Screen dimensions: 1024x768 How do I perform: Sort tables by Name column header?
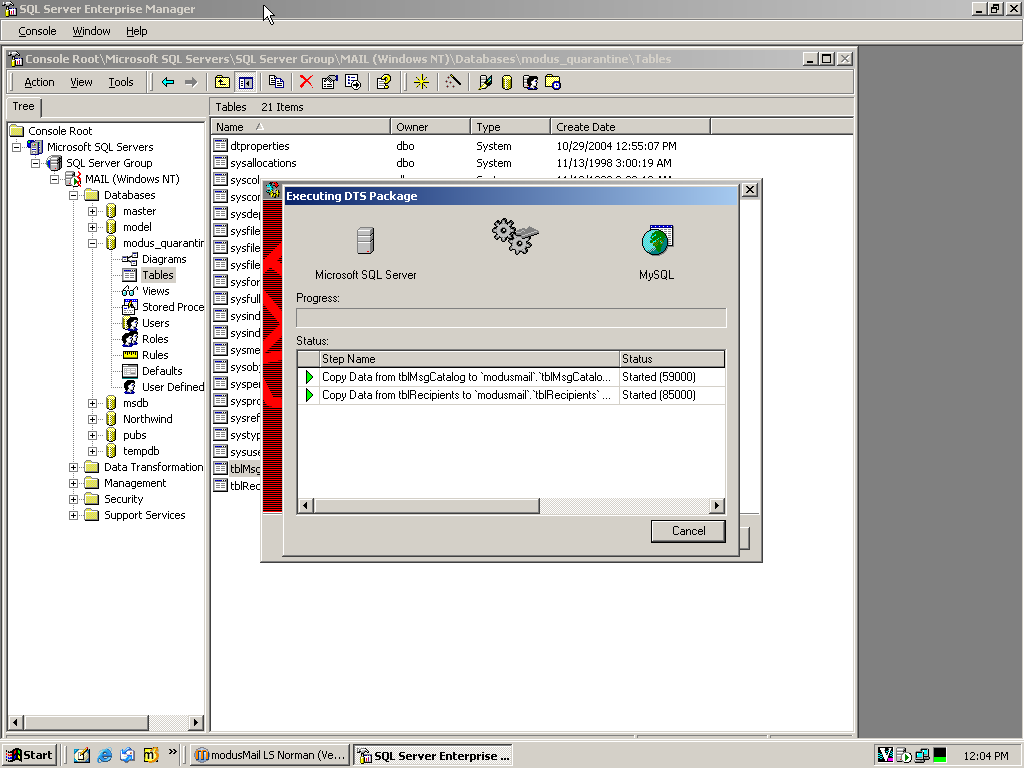tap(301, 127)
